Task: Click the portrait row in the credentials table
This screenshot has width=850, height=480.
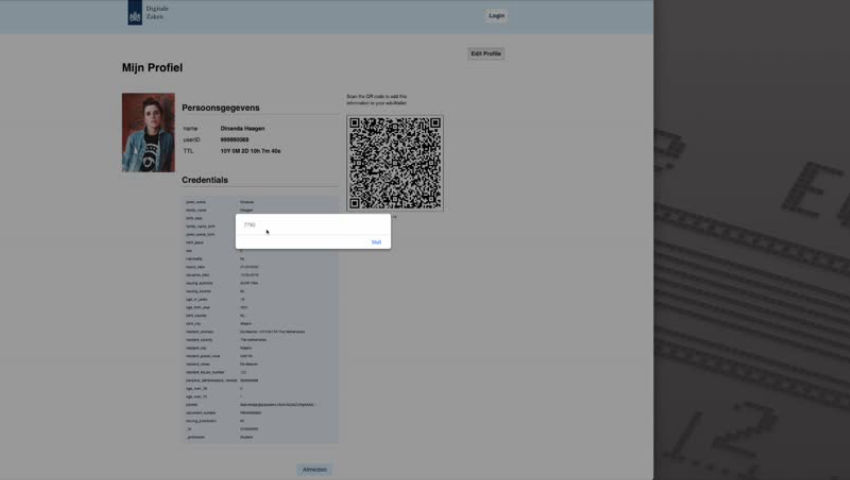Action: (260, 405)
